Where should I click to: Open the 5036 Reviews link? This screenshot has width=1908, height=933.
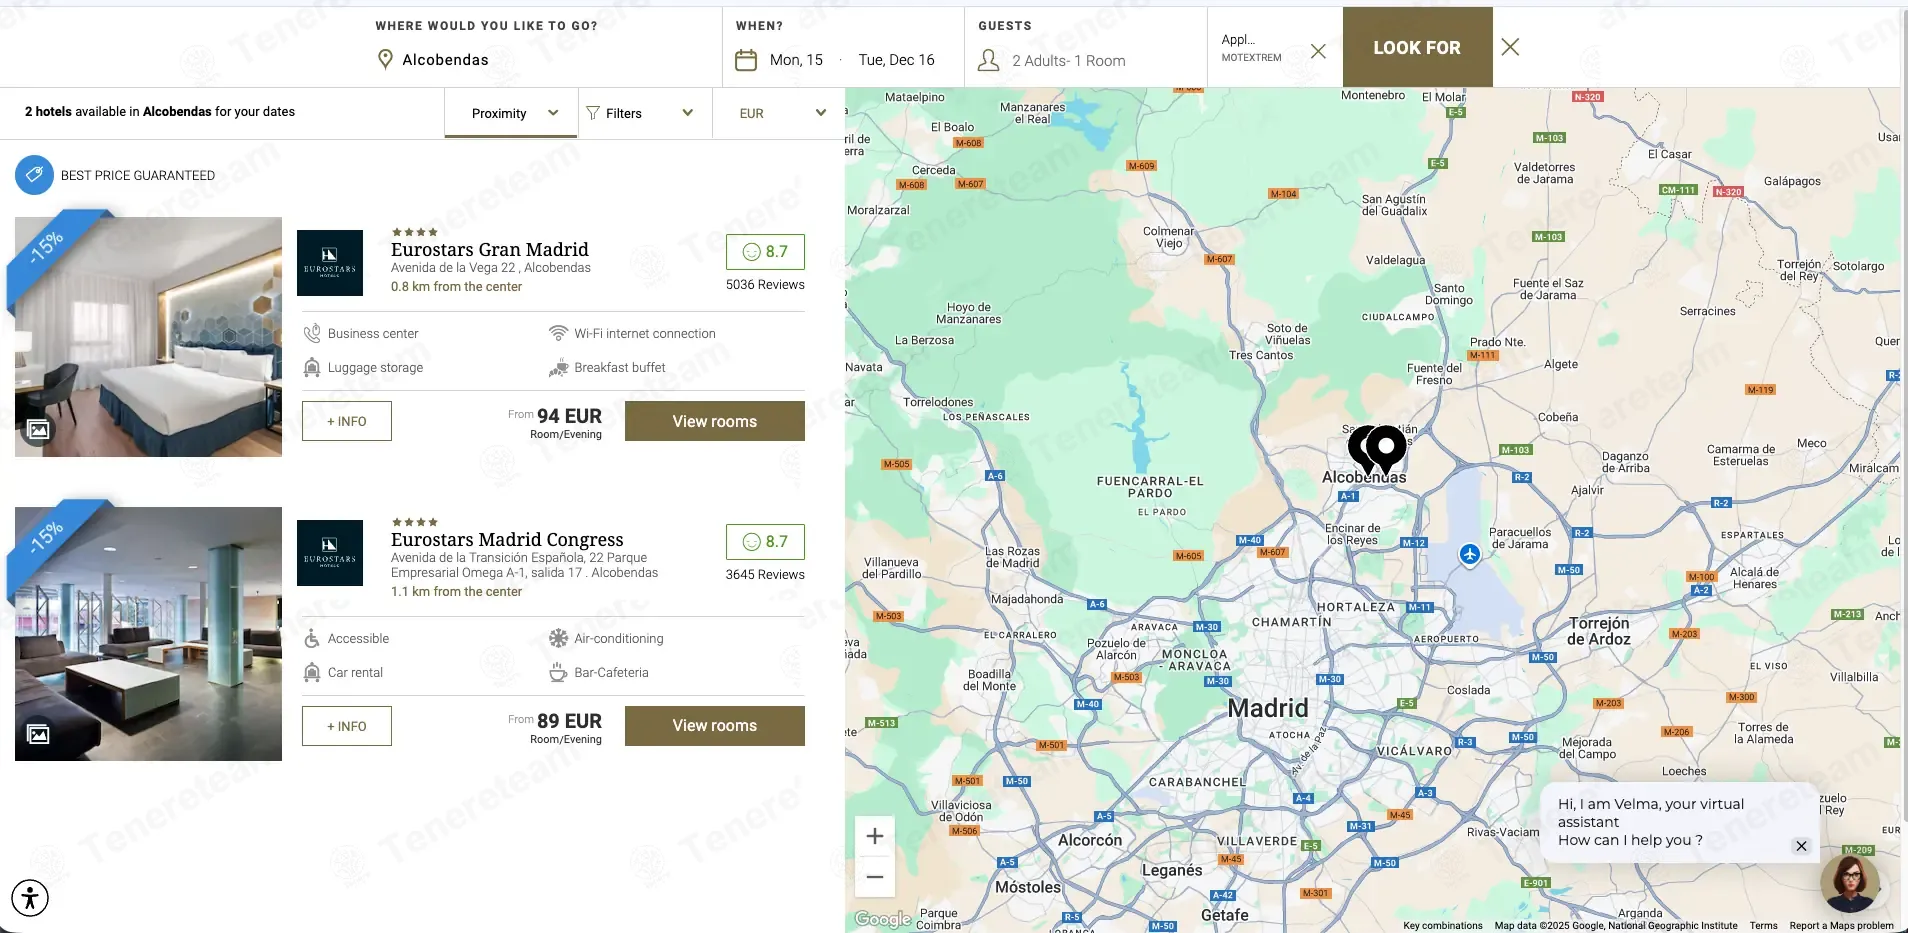pyautogui.click(x=765, y=285)
